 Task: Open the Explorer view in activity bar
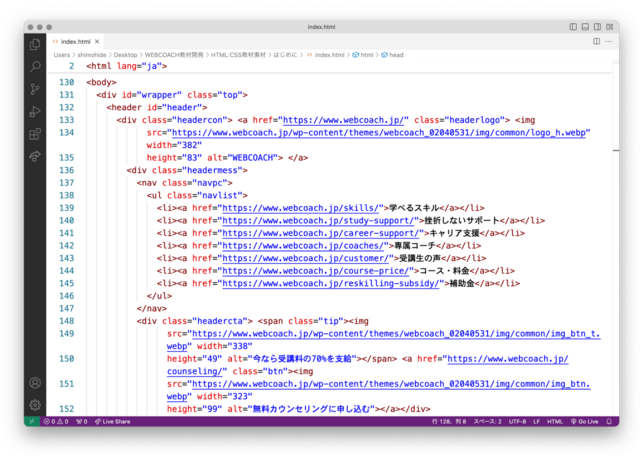tap(35, 44)
